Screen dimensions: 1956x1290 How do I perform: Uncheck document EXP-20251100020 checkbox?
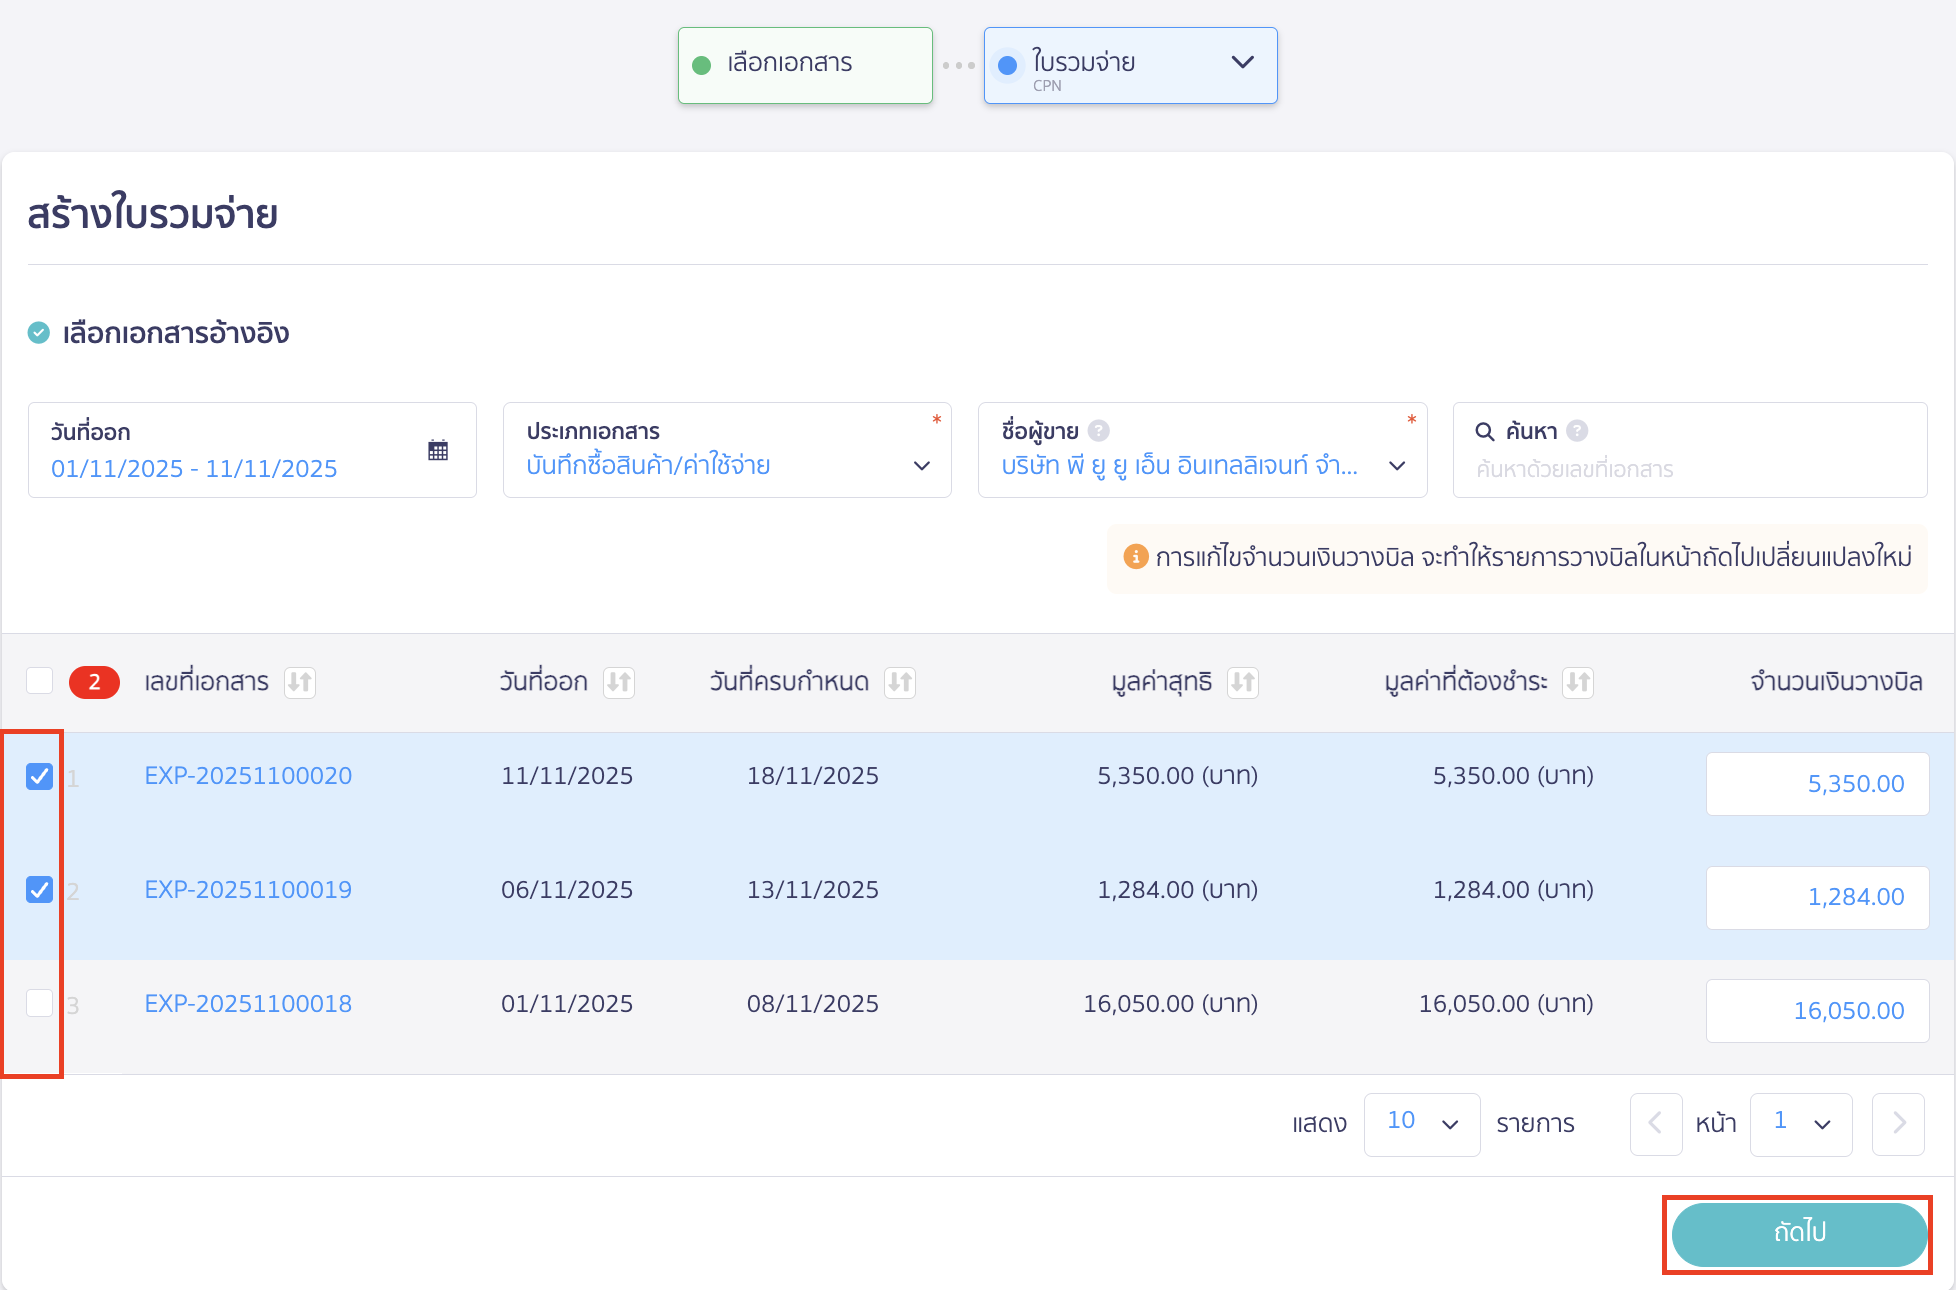[40, 776]
